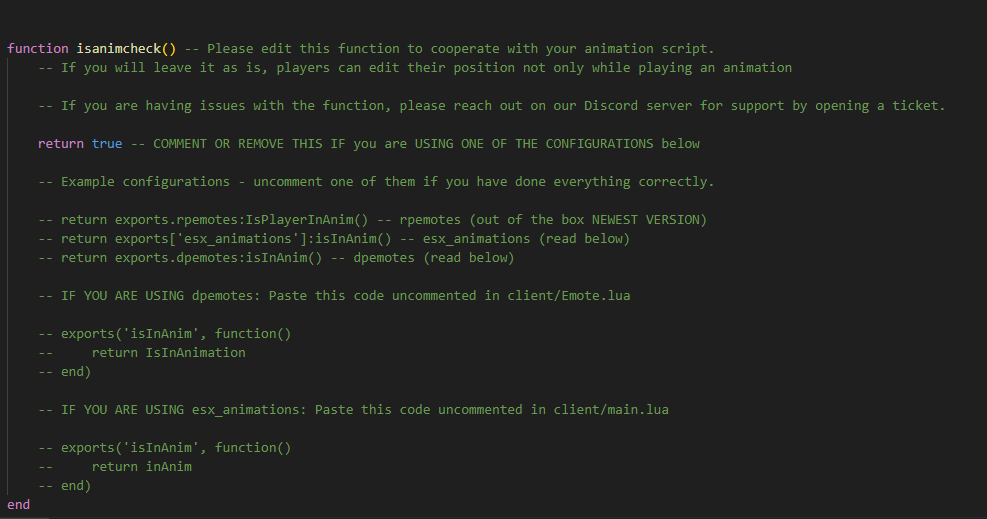Click the parentheses after isanimcheck
Viewport: 987px width, 519px height.
coord(169,48)
